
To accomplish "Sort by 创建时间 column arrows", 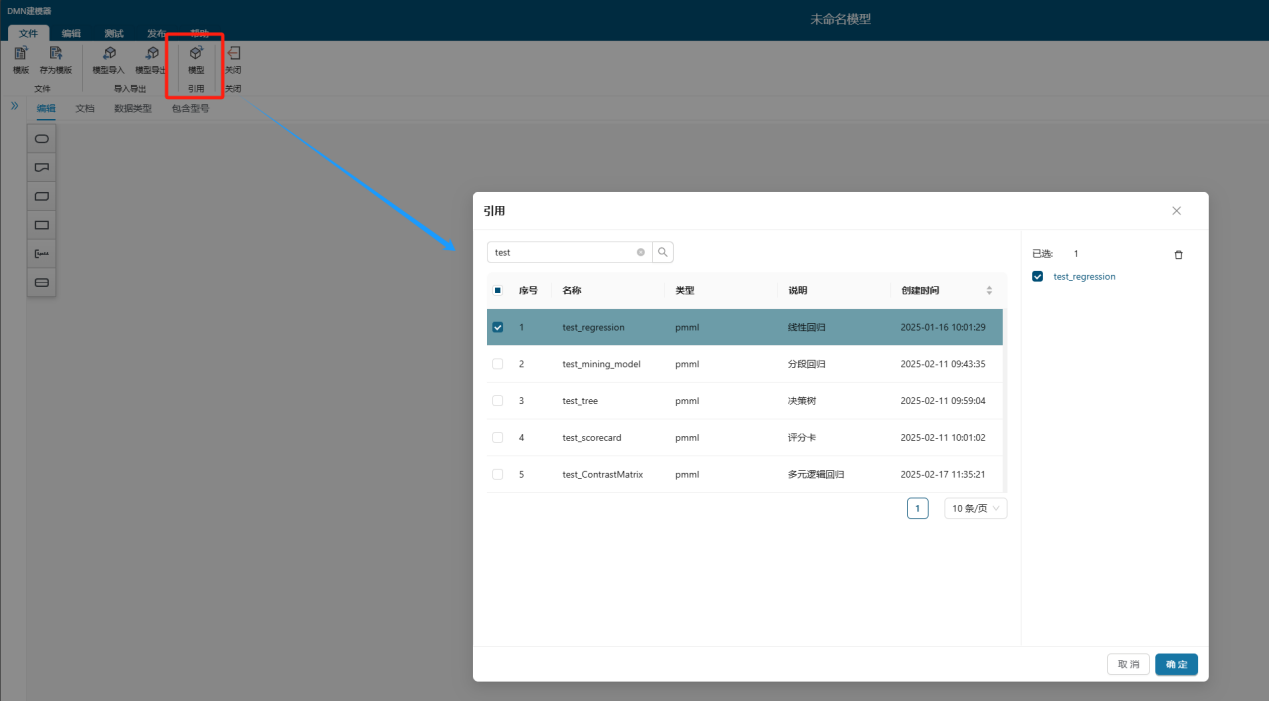I will click(x=989, y=291).
